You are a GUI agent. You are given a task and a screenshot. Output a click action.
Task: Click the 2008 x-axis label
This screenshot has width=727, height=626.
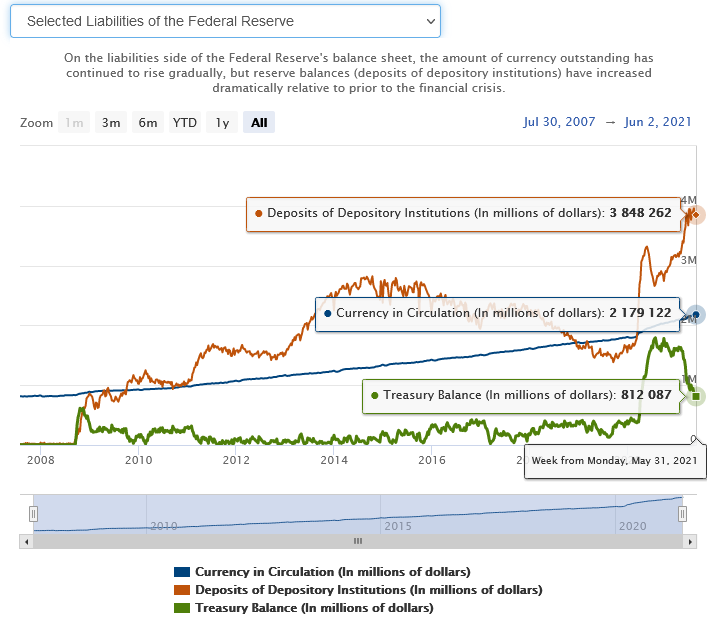pyautogui.click(x=41, y=460)
